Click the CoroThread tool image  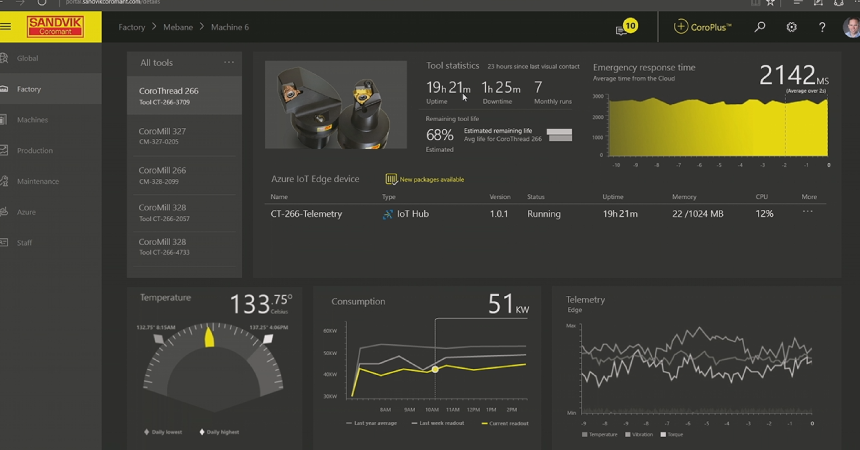point(336,104)
